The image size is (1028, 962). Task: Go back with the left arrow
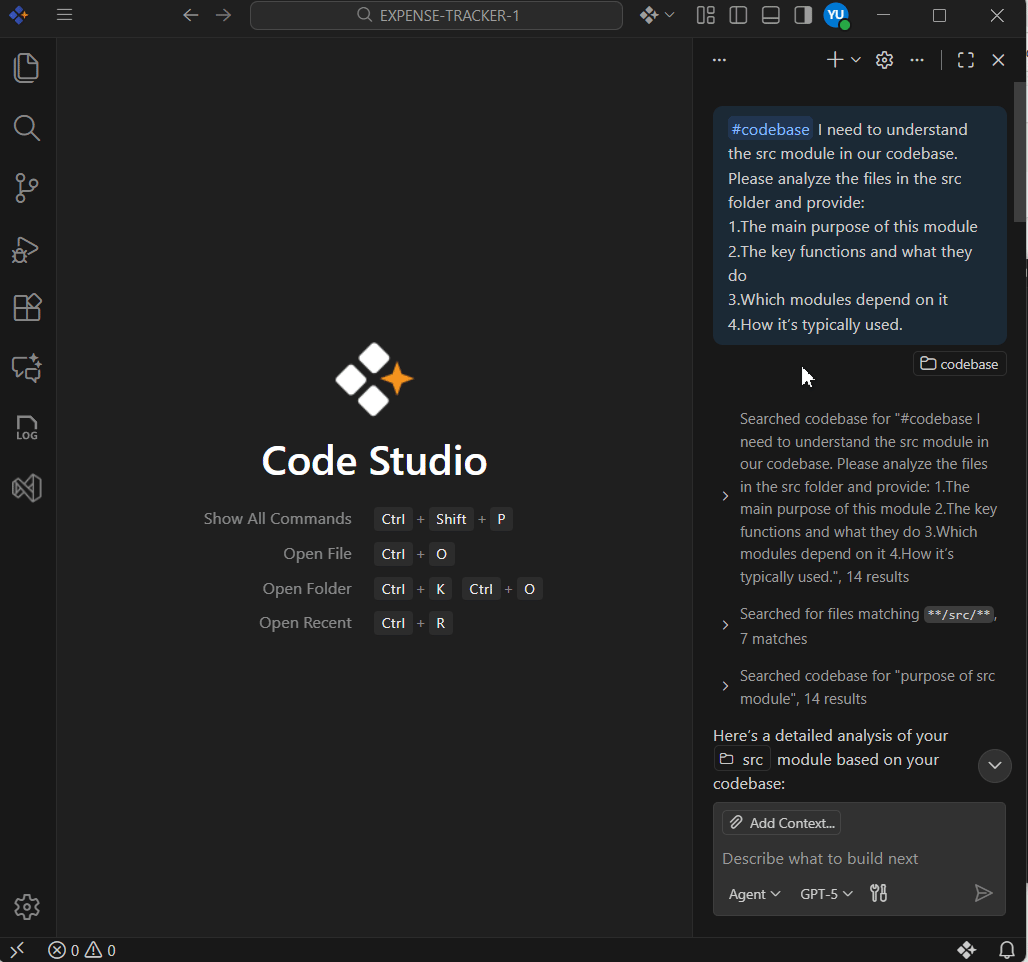click(x=191, y=15)
